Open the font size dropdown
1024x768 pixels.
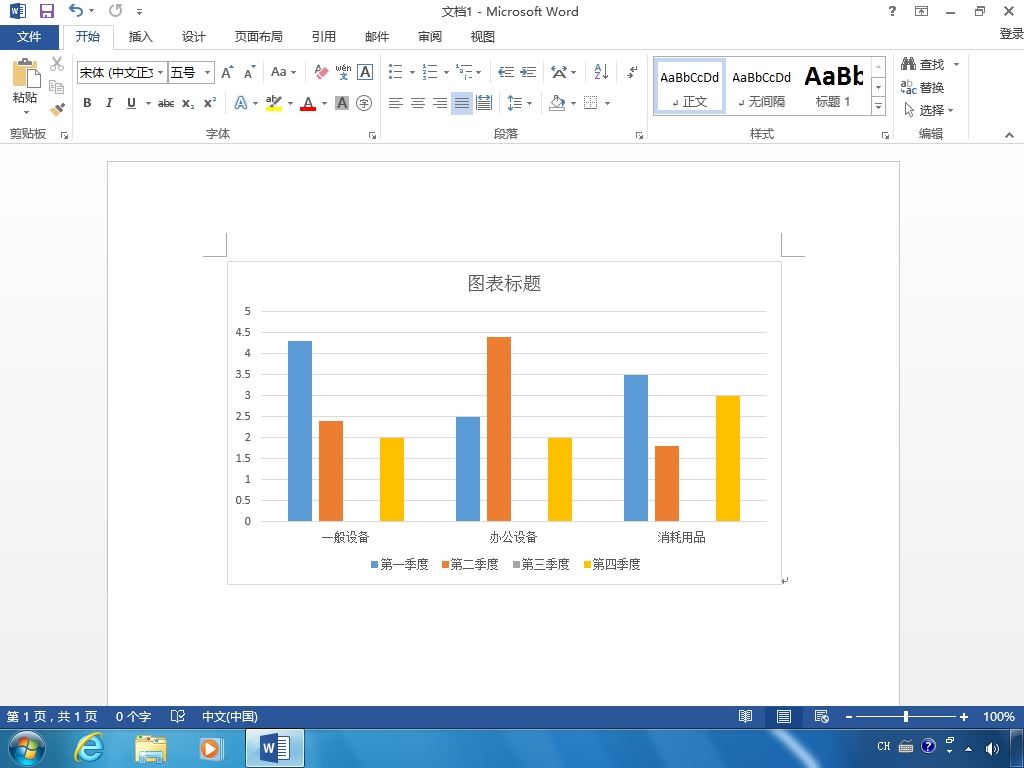[207, 72]
